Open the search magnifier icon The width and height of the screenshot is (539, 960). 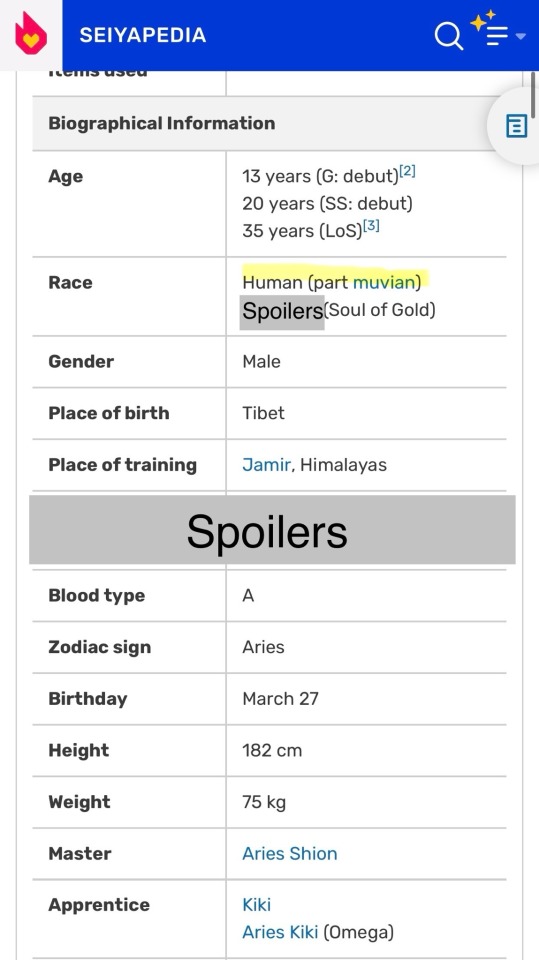(x=448, y=36)
